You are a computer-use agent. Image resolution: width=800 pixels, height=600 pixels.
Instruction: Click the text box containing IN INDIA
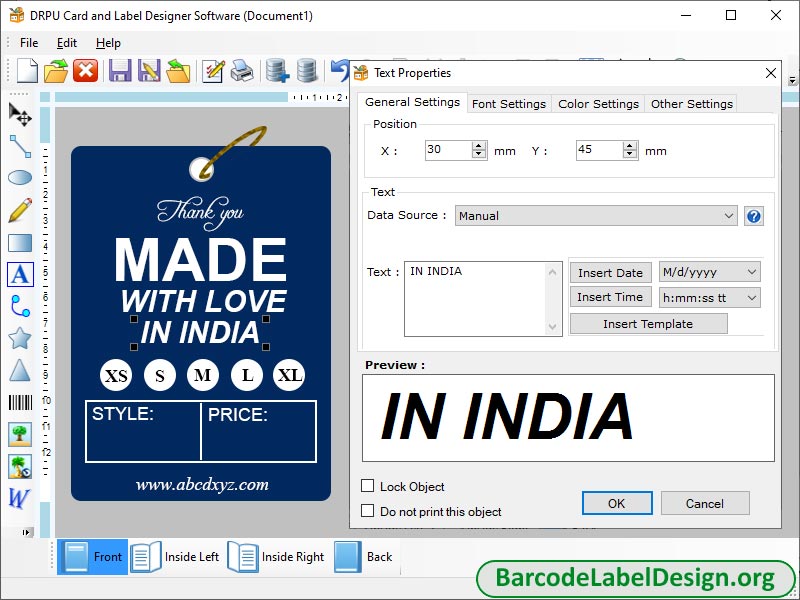coord(476,299)
